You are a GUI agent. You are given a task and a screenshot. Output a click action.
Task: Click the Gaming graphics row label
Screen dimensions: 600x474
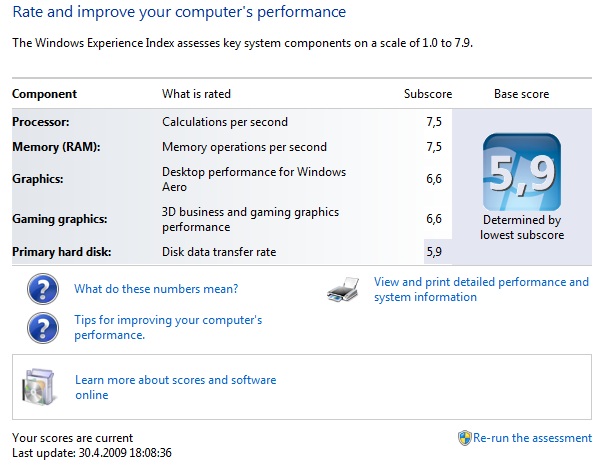coord(60,219)
